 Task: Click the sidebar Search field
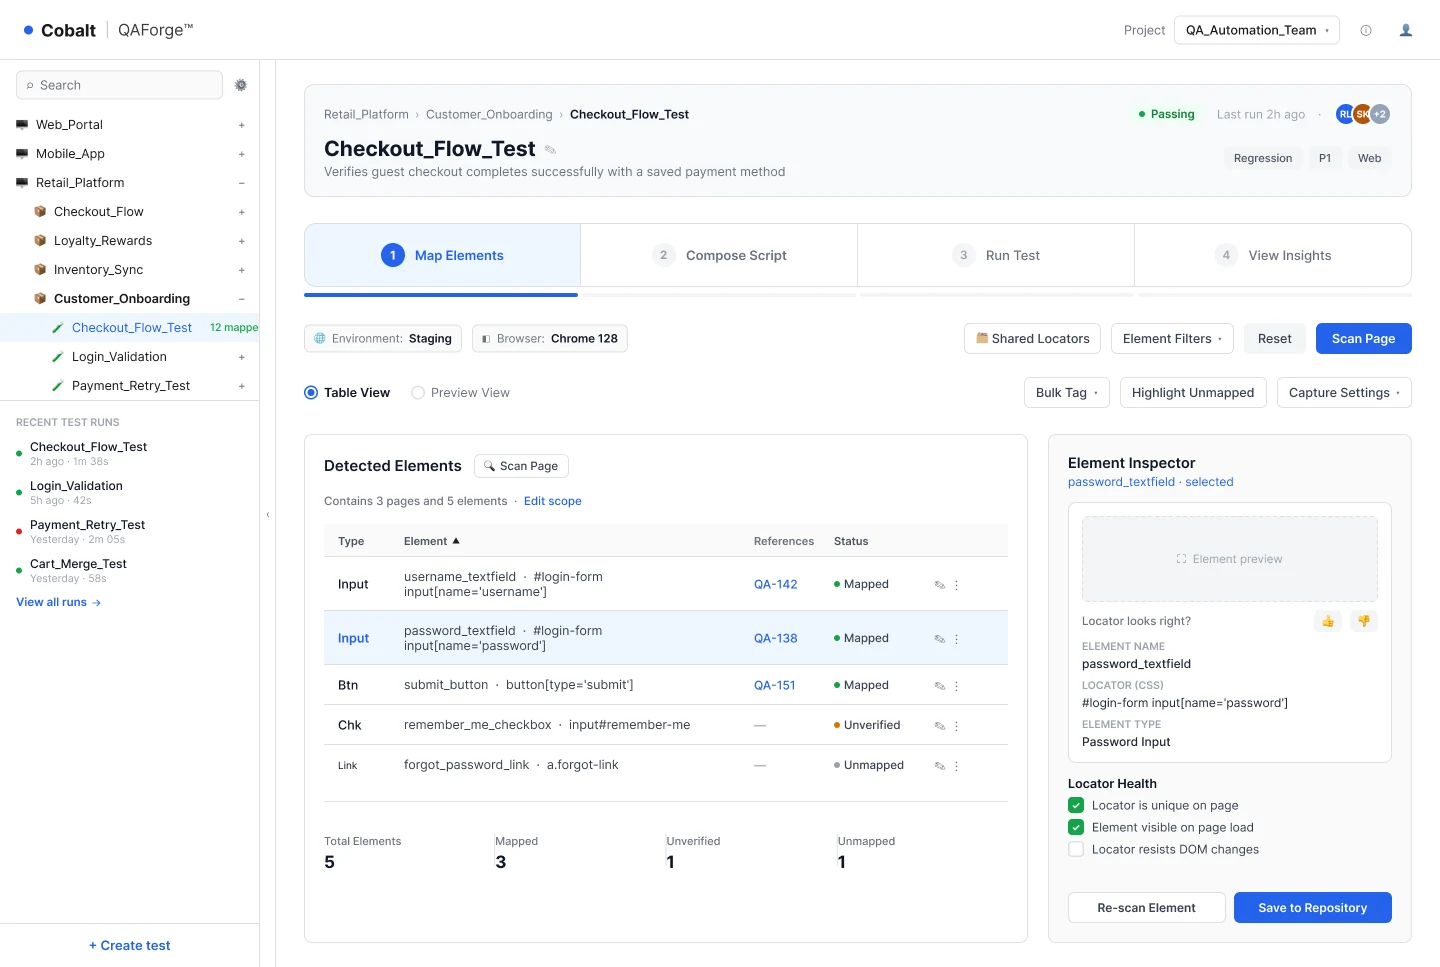pos(119,85)
